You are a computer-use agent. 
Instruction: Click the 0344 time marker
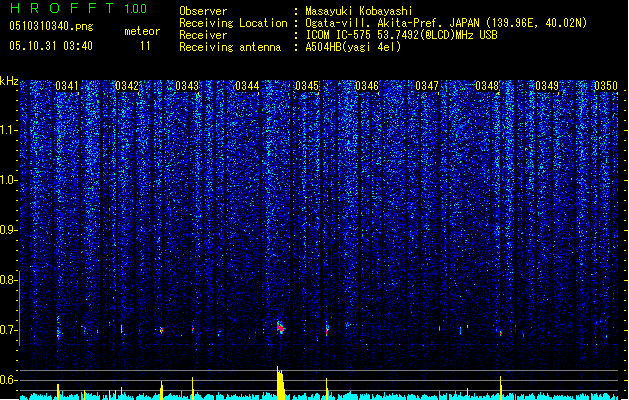247,86
